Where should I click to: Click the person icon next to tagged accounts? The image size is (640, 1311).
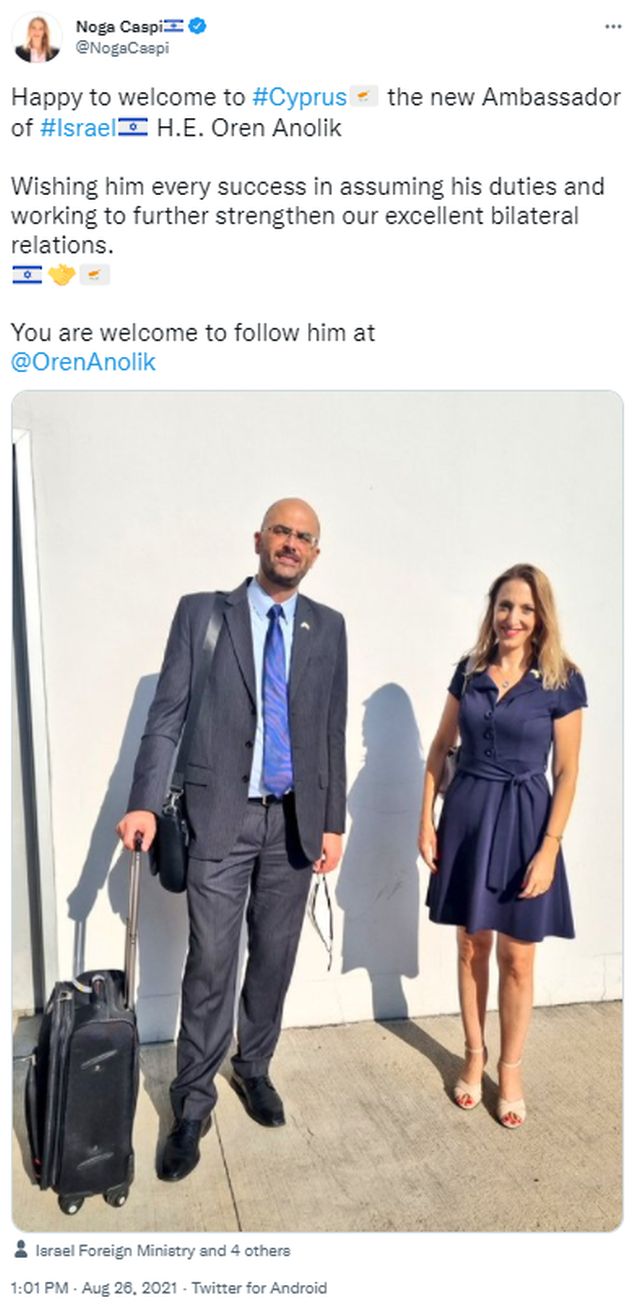click(22, 1250)
